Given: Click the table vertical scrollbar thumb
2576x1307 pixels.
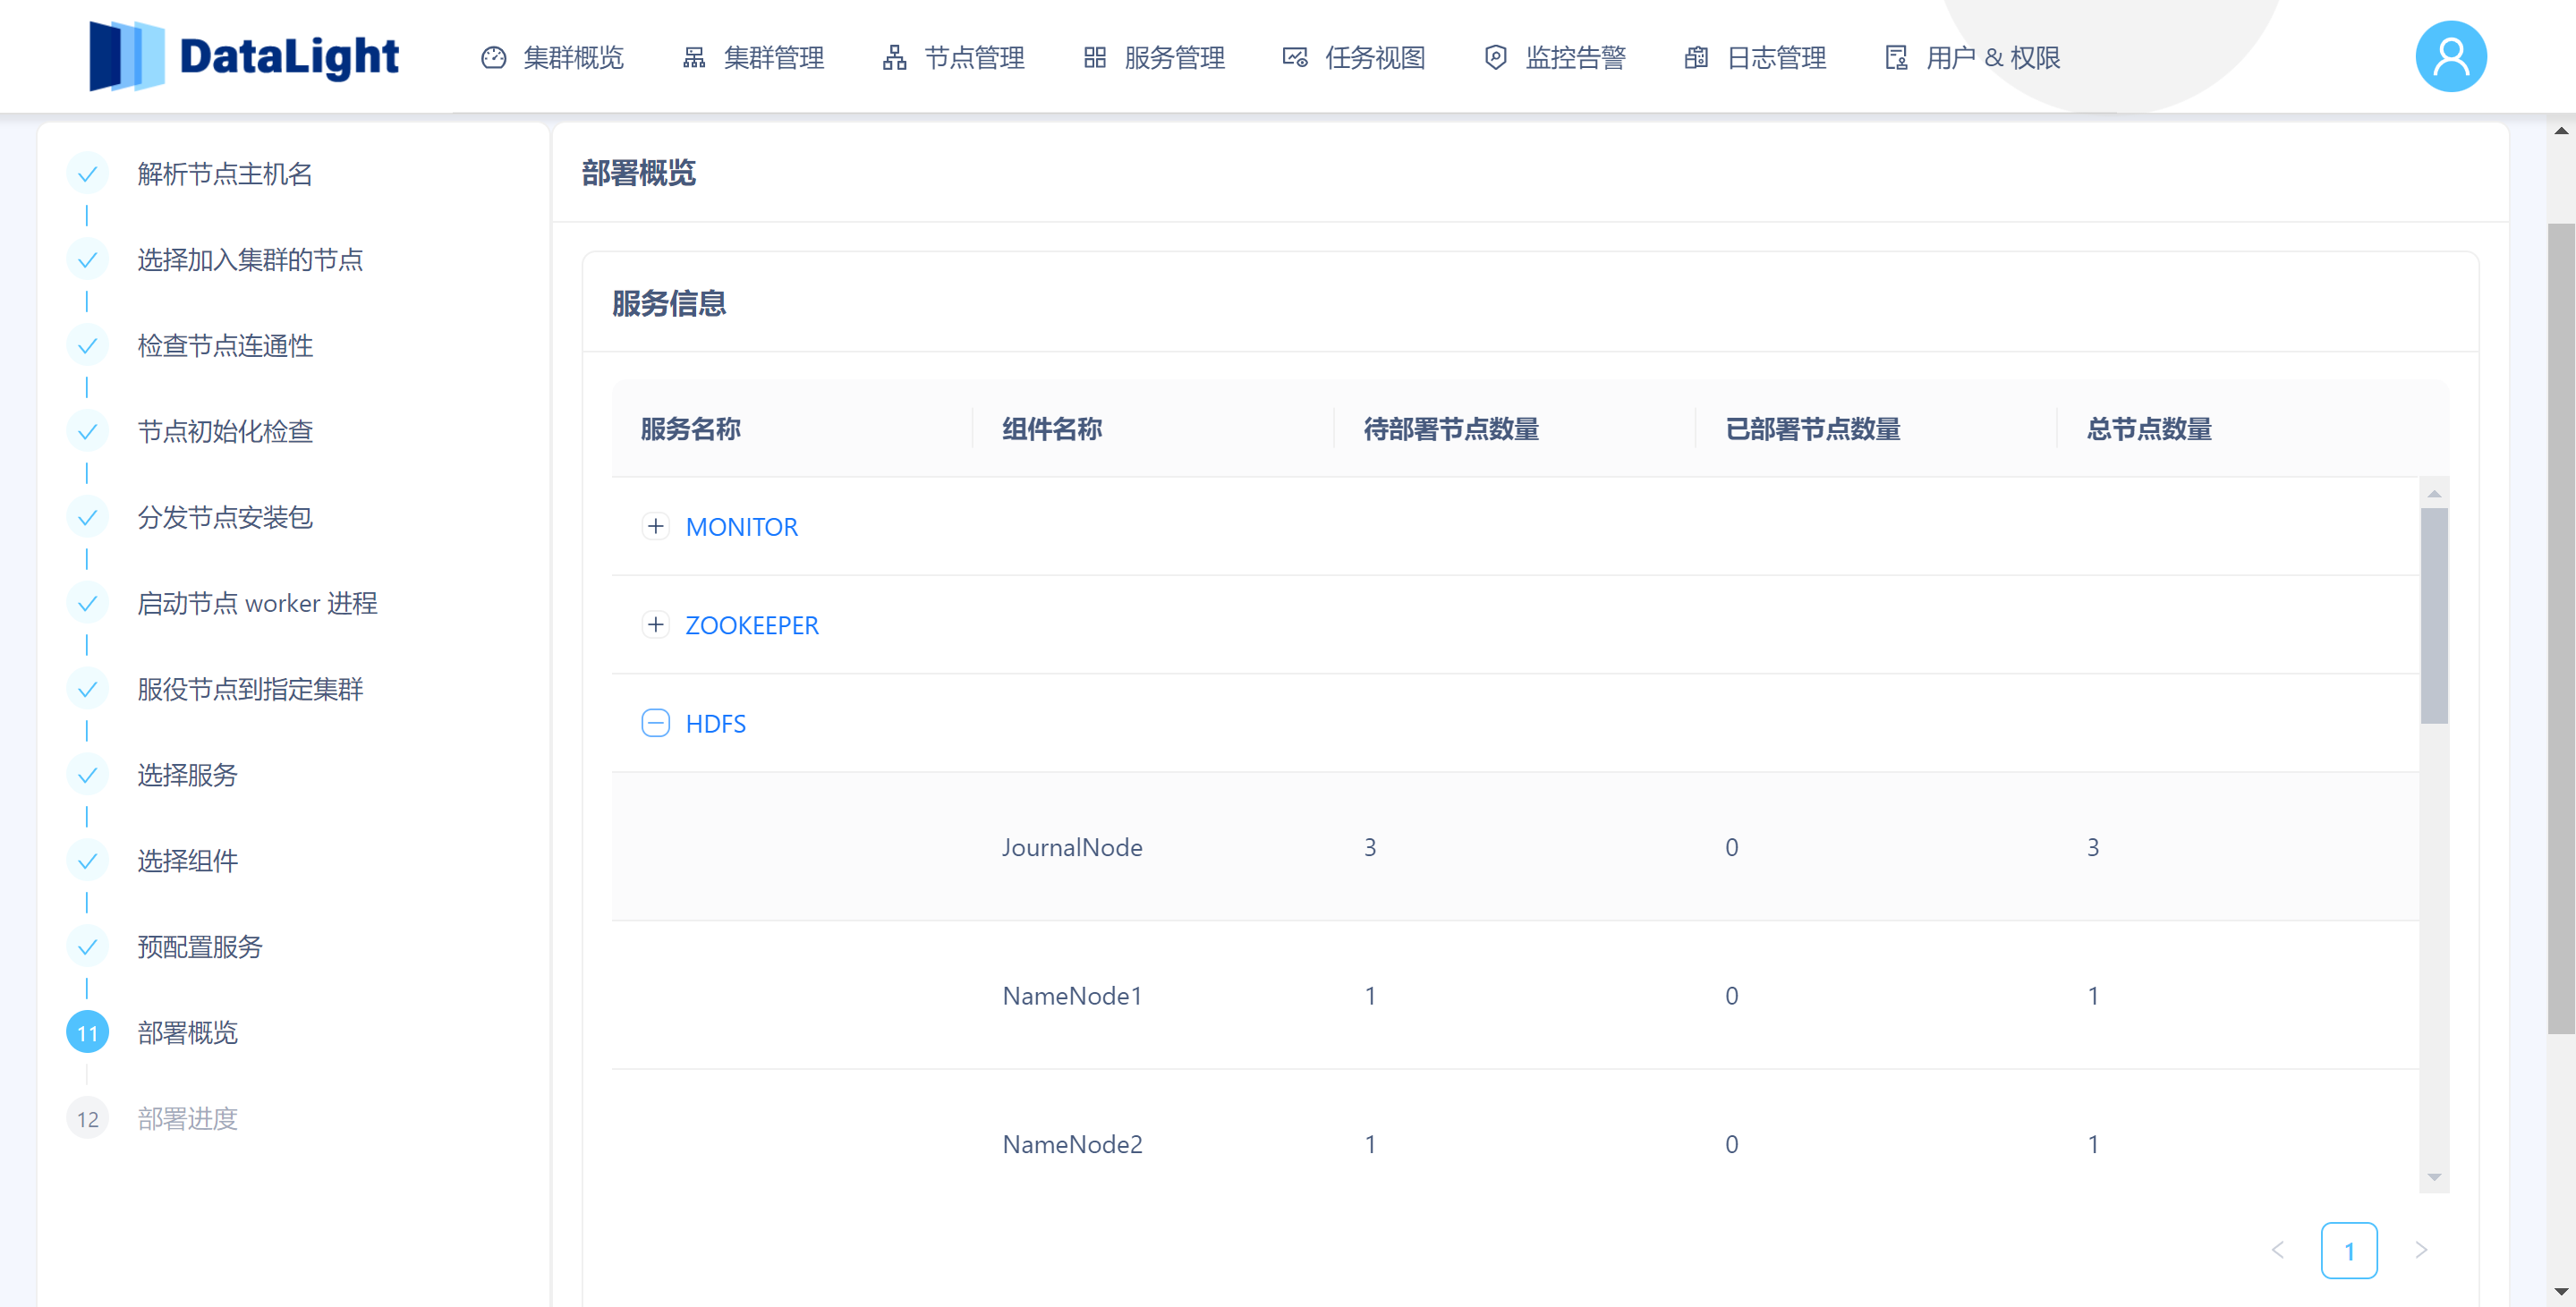Looking at the screenshot, I should [x=2434, y=616].
